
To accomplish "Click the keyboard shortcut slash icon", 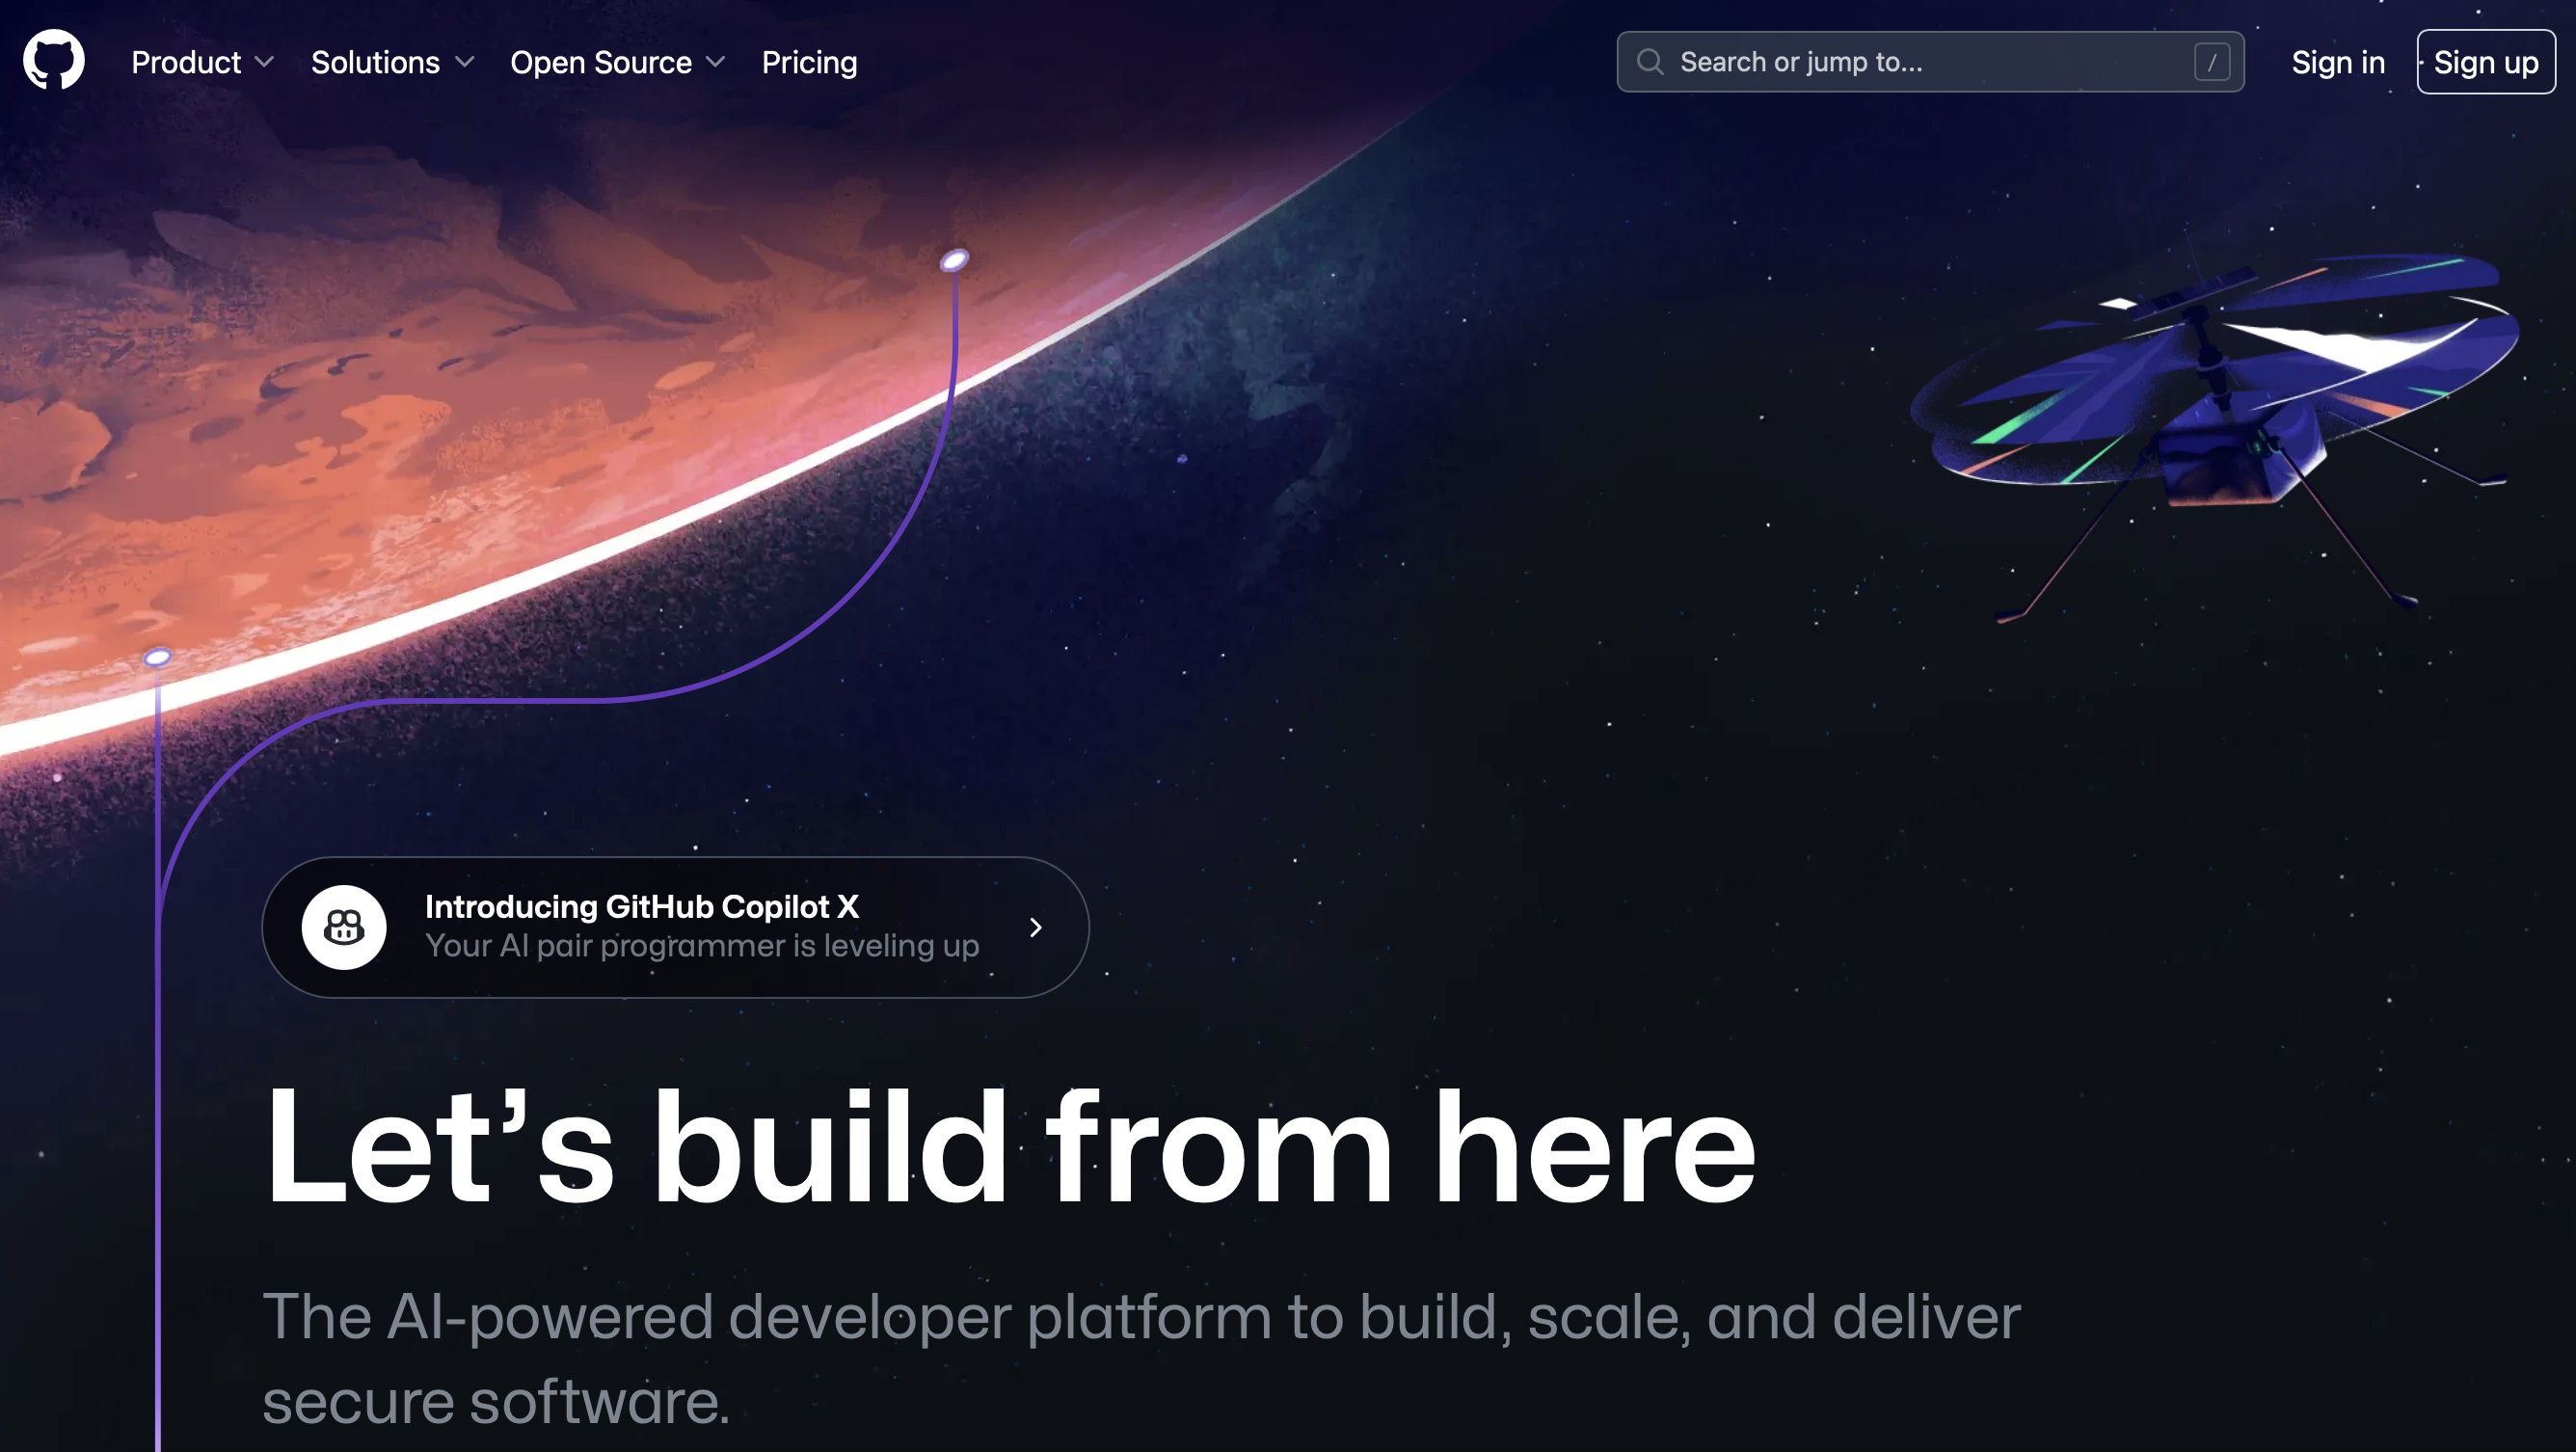I will pos(2212,62).
